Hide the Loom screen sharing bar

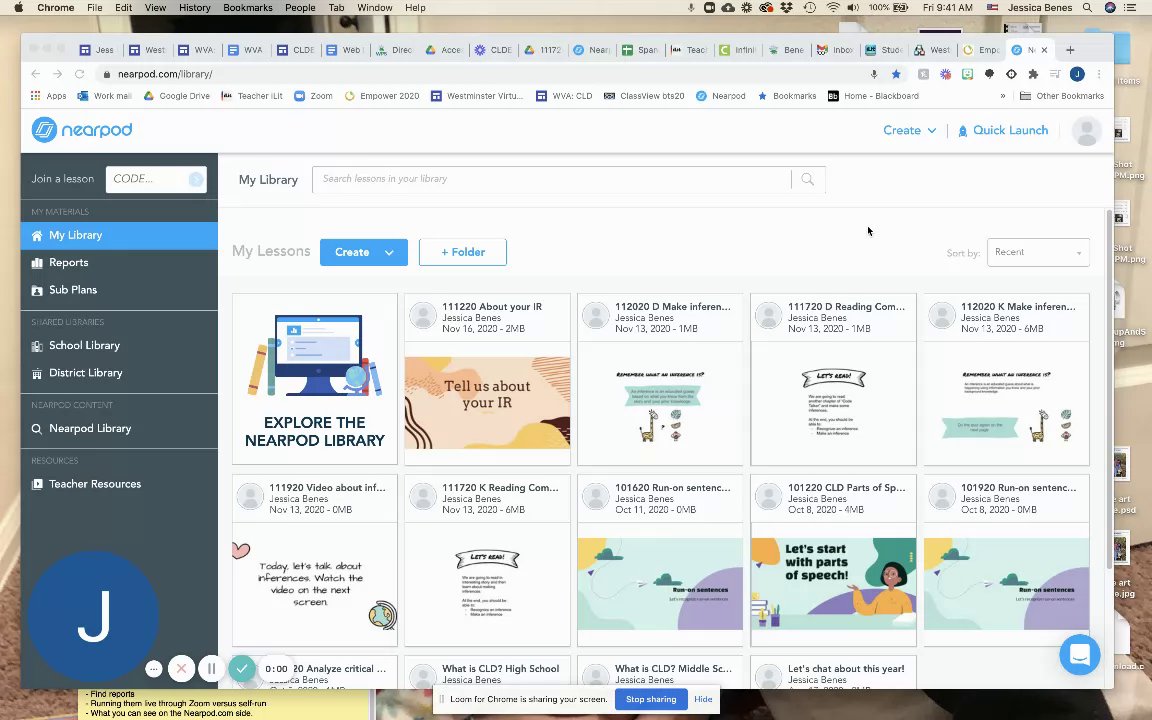(x=703, y=699)
